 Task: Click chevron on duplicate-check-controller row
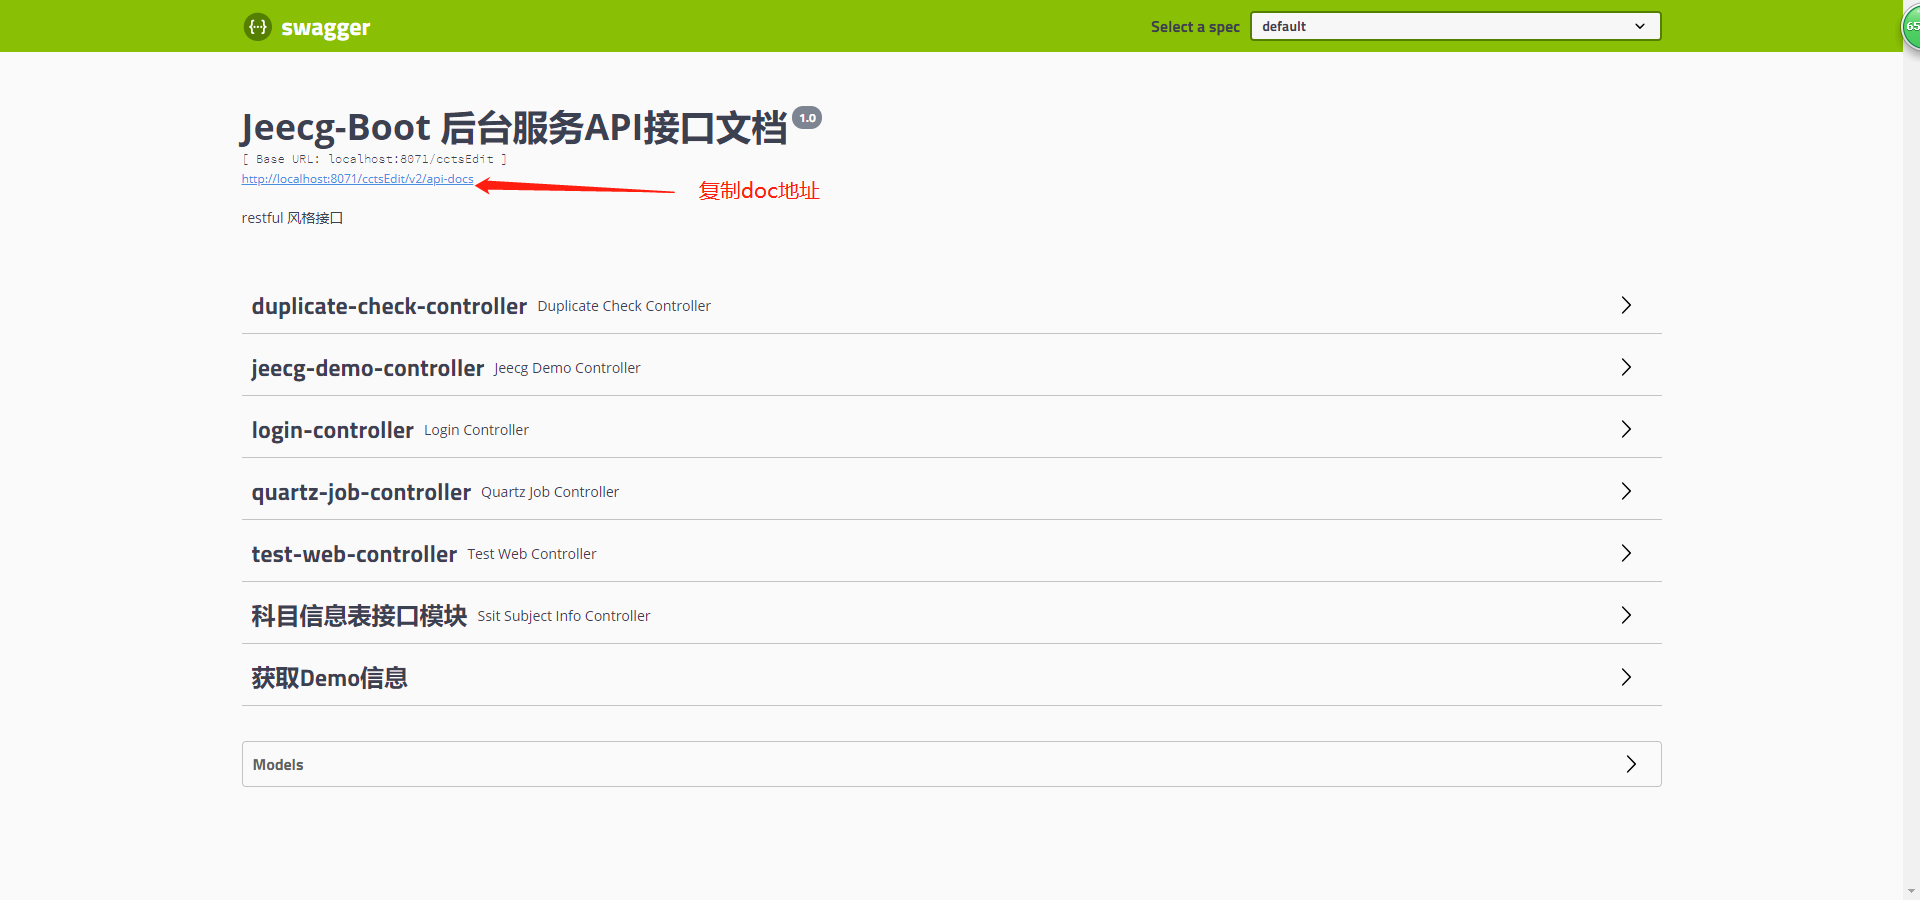[1626, 305]
